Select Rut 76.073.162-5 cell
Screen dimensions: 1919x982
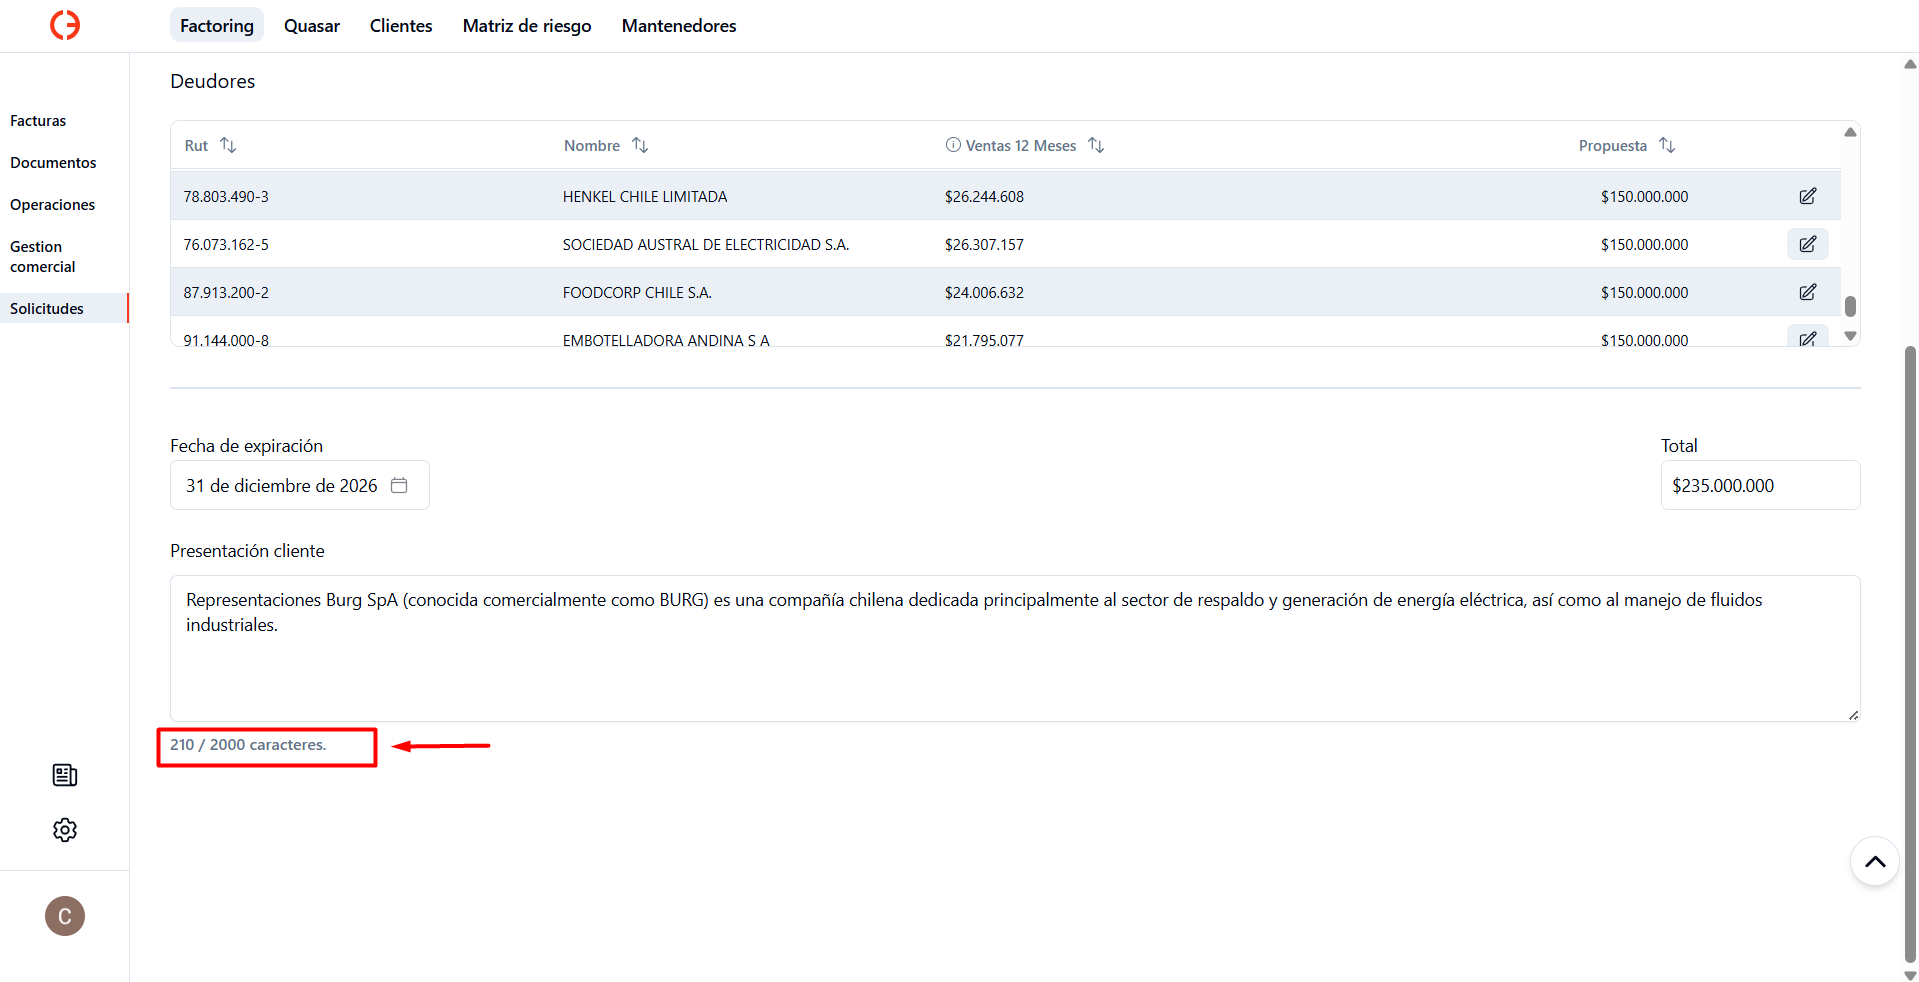pyautogui.click(x=226, y=245)
